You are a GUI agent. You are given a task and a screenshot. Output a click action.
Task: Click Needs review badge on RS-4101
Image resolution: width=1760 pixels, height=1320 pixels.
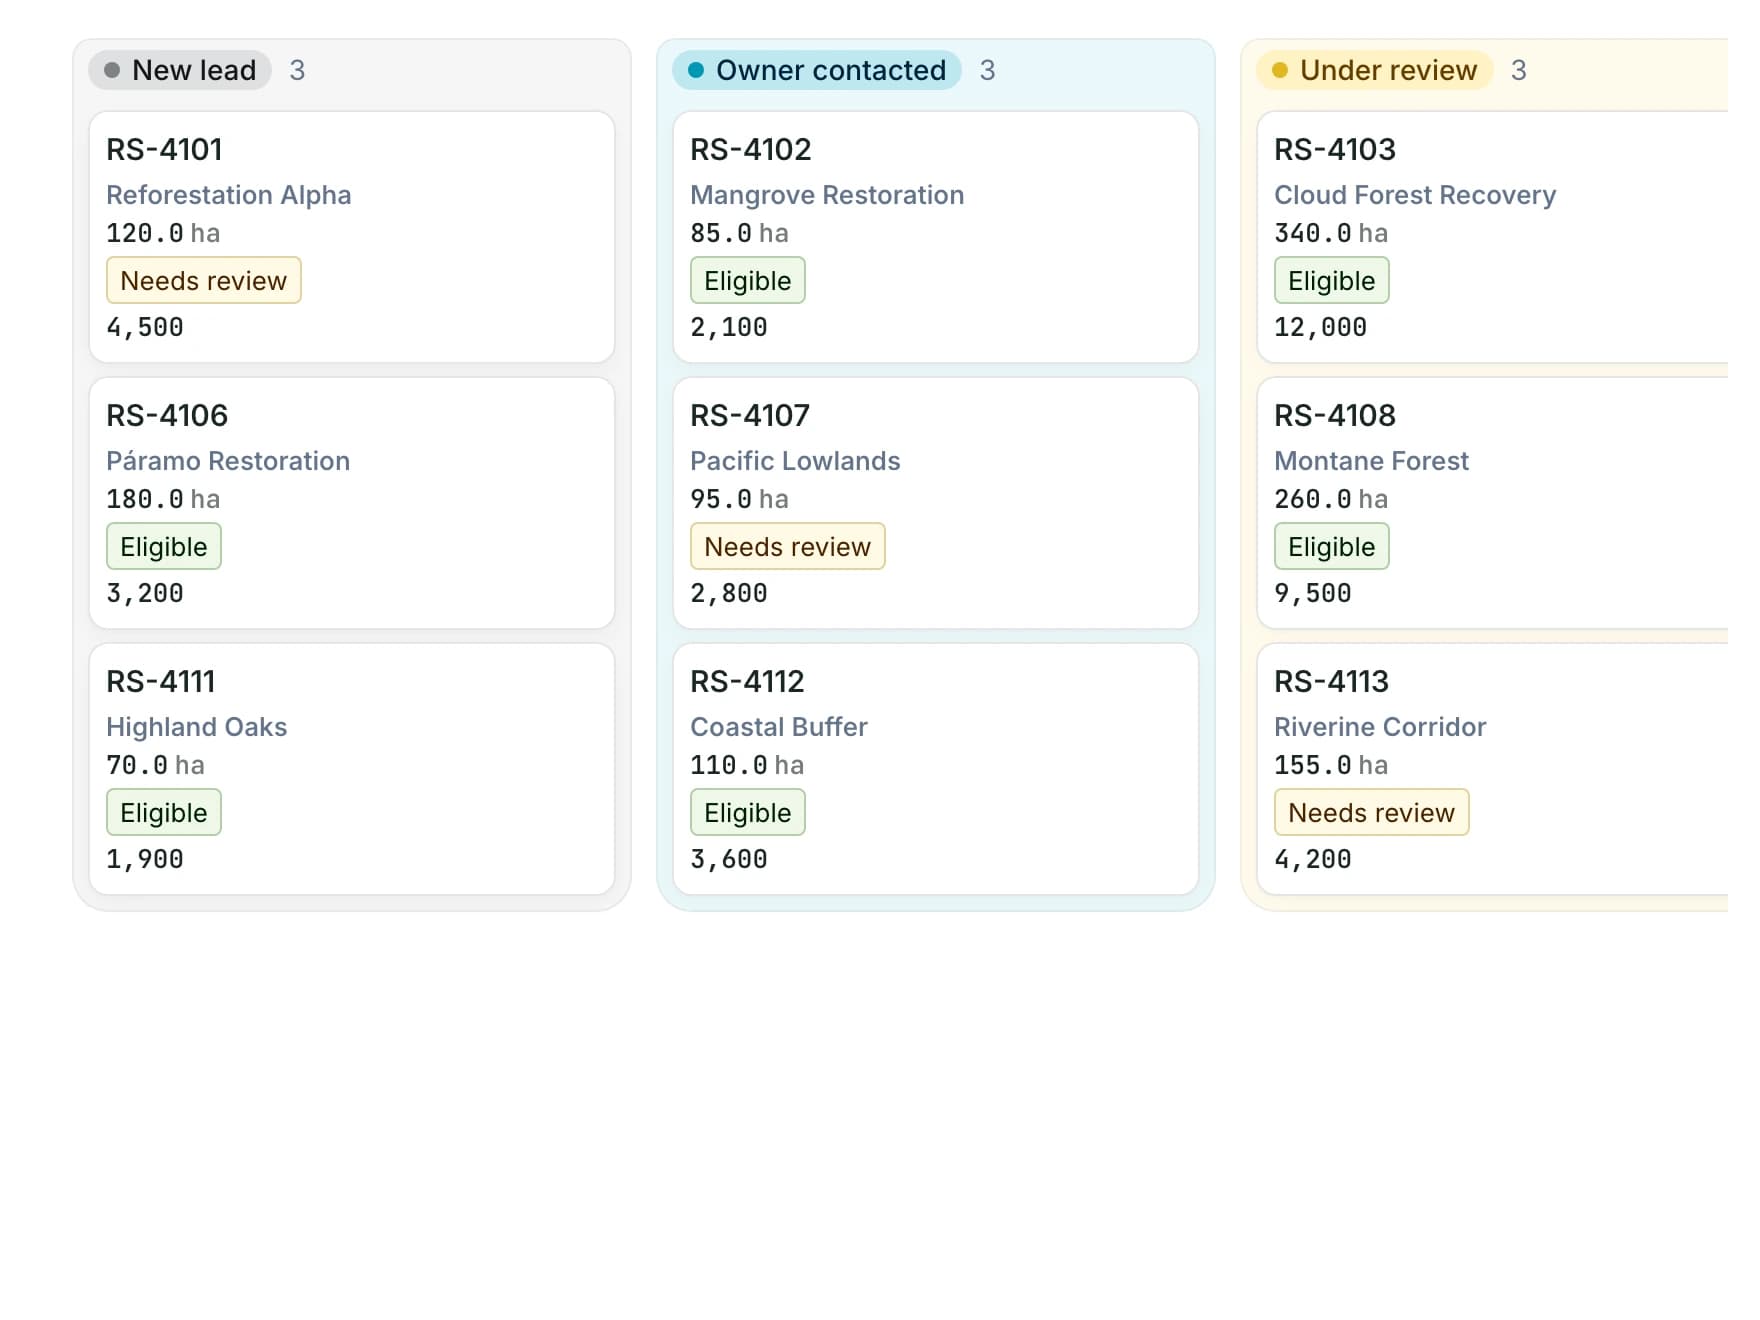pyautogui.click(x=204, y=281)
